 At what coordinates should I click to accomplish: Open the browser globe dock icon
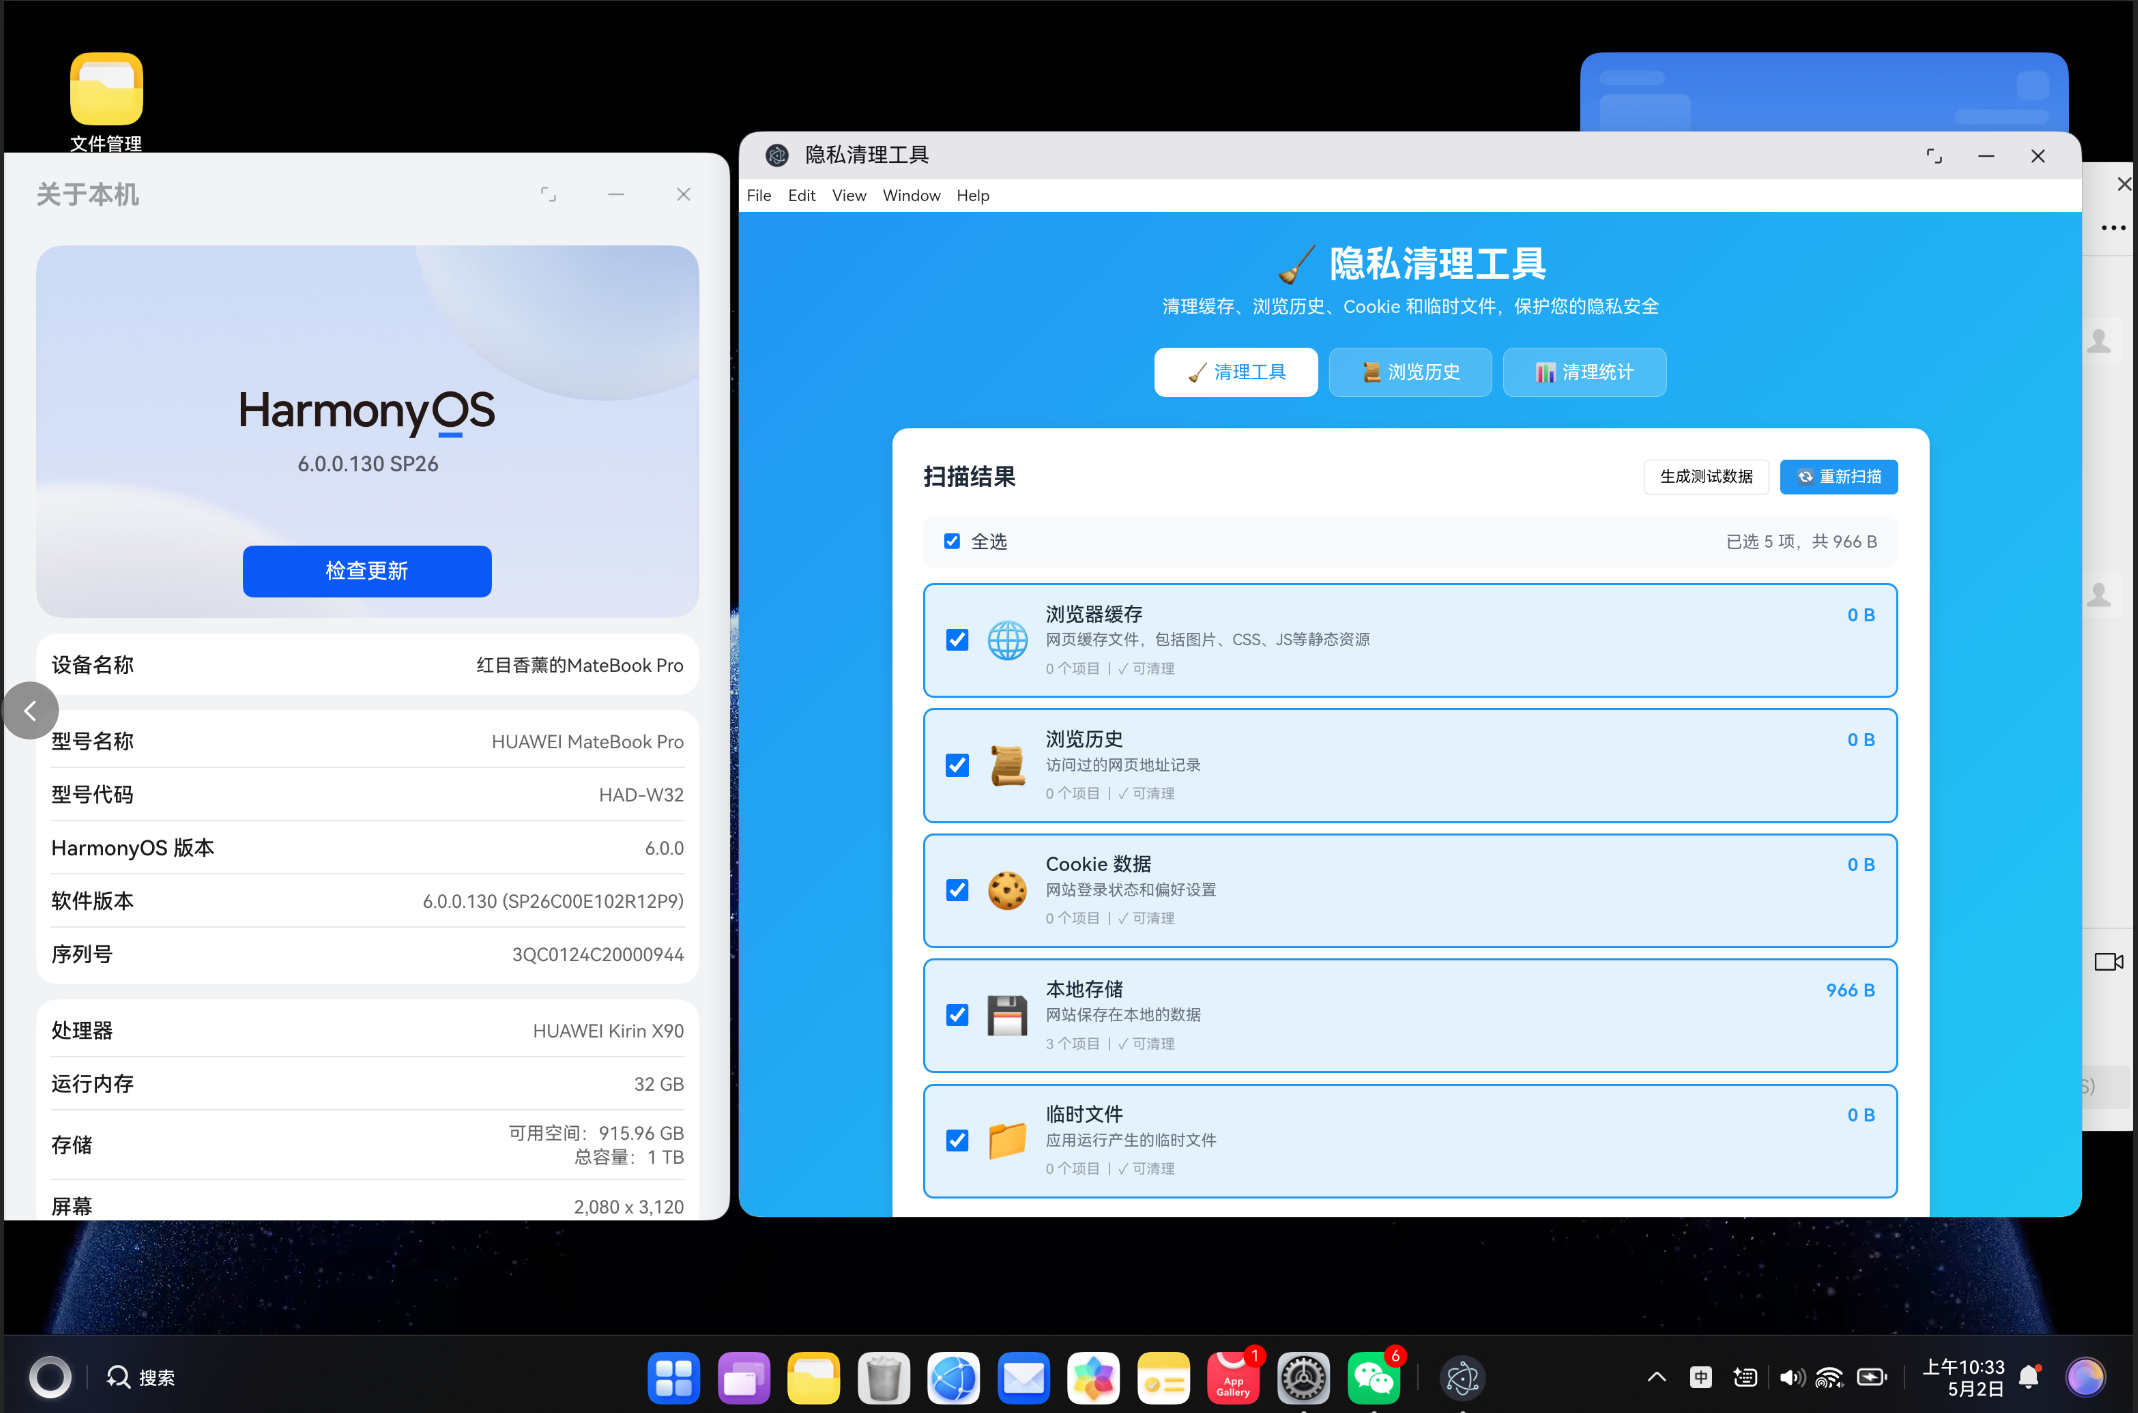click(x=954, y=1378)
